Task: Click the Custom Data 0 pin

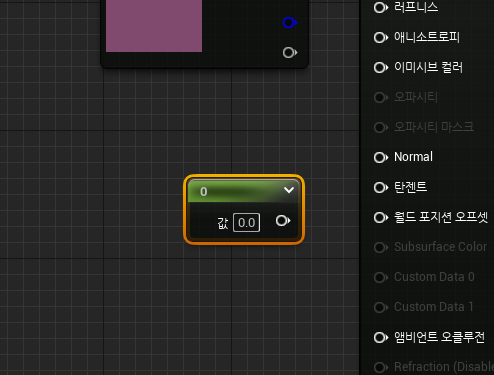Action: tap(381, 277)
